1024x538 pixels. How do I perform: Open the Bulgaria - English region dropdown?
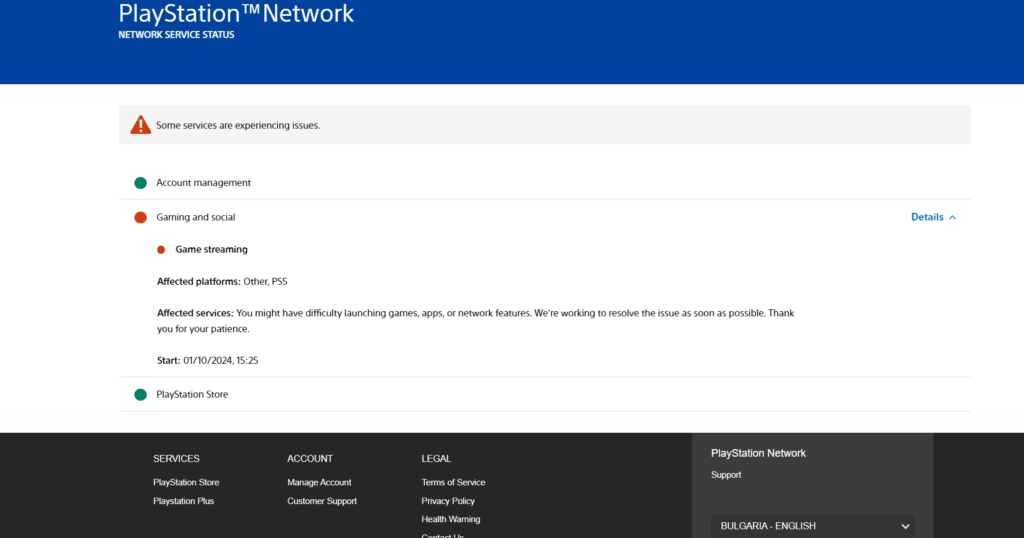(x=812, y=526)
